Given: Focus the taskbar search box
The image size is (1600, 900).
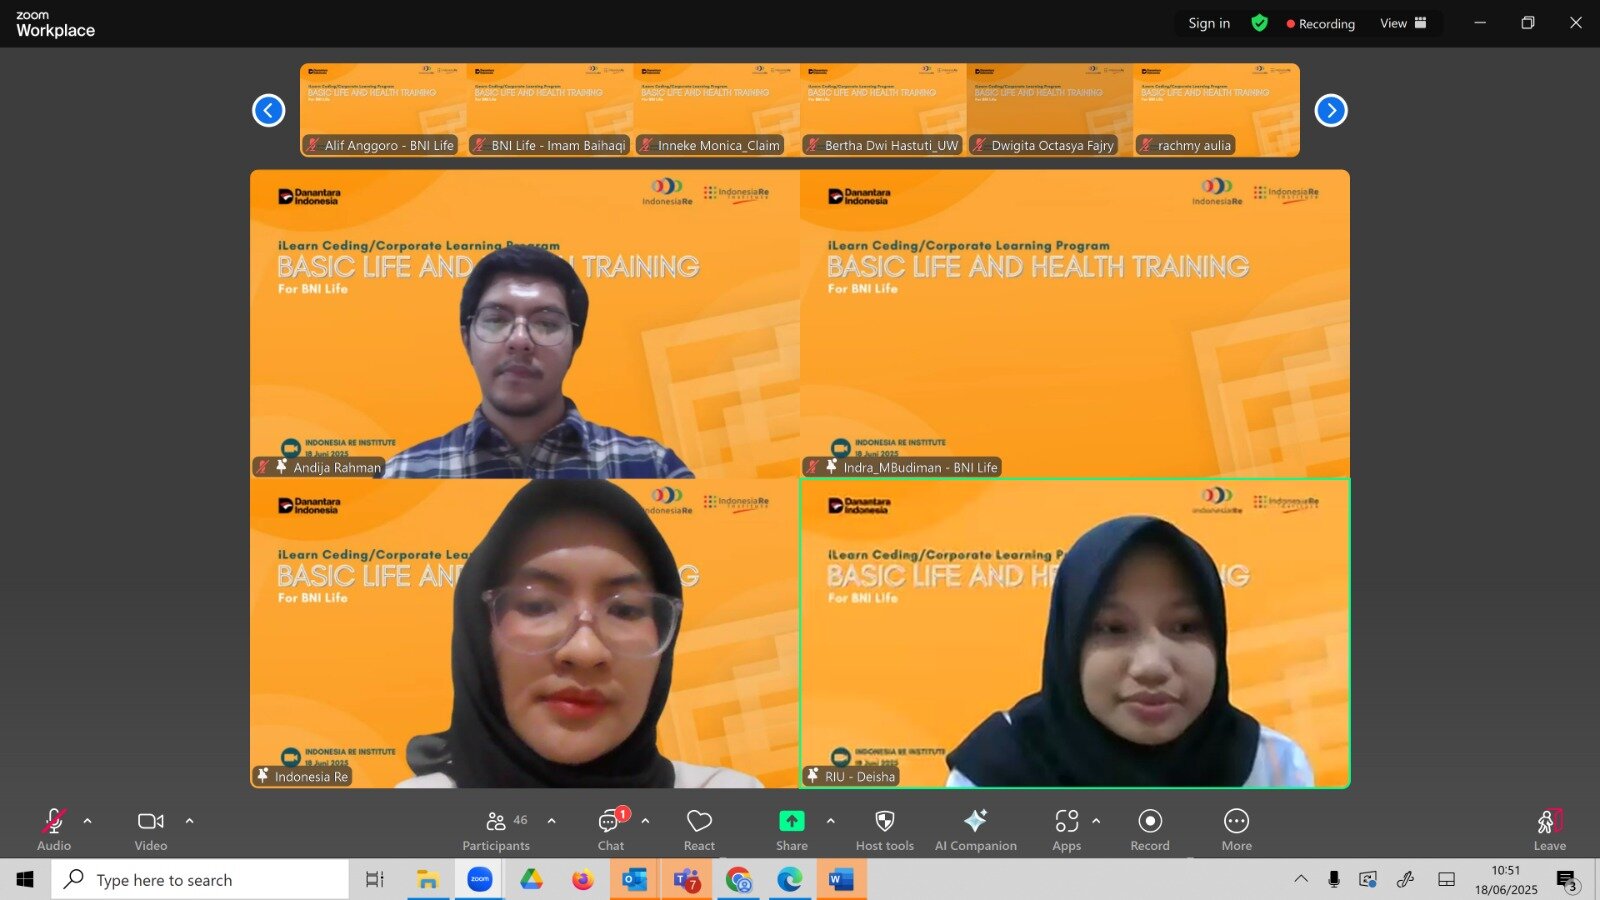Looking at the screenshot, I should (x=200, y=880).
